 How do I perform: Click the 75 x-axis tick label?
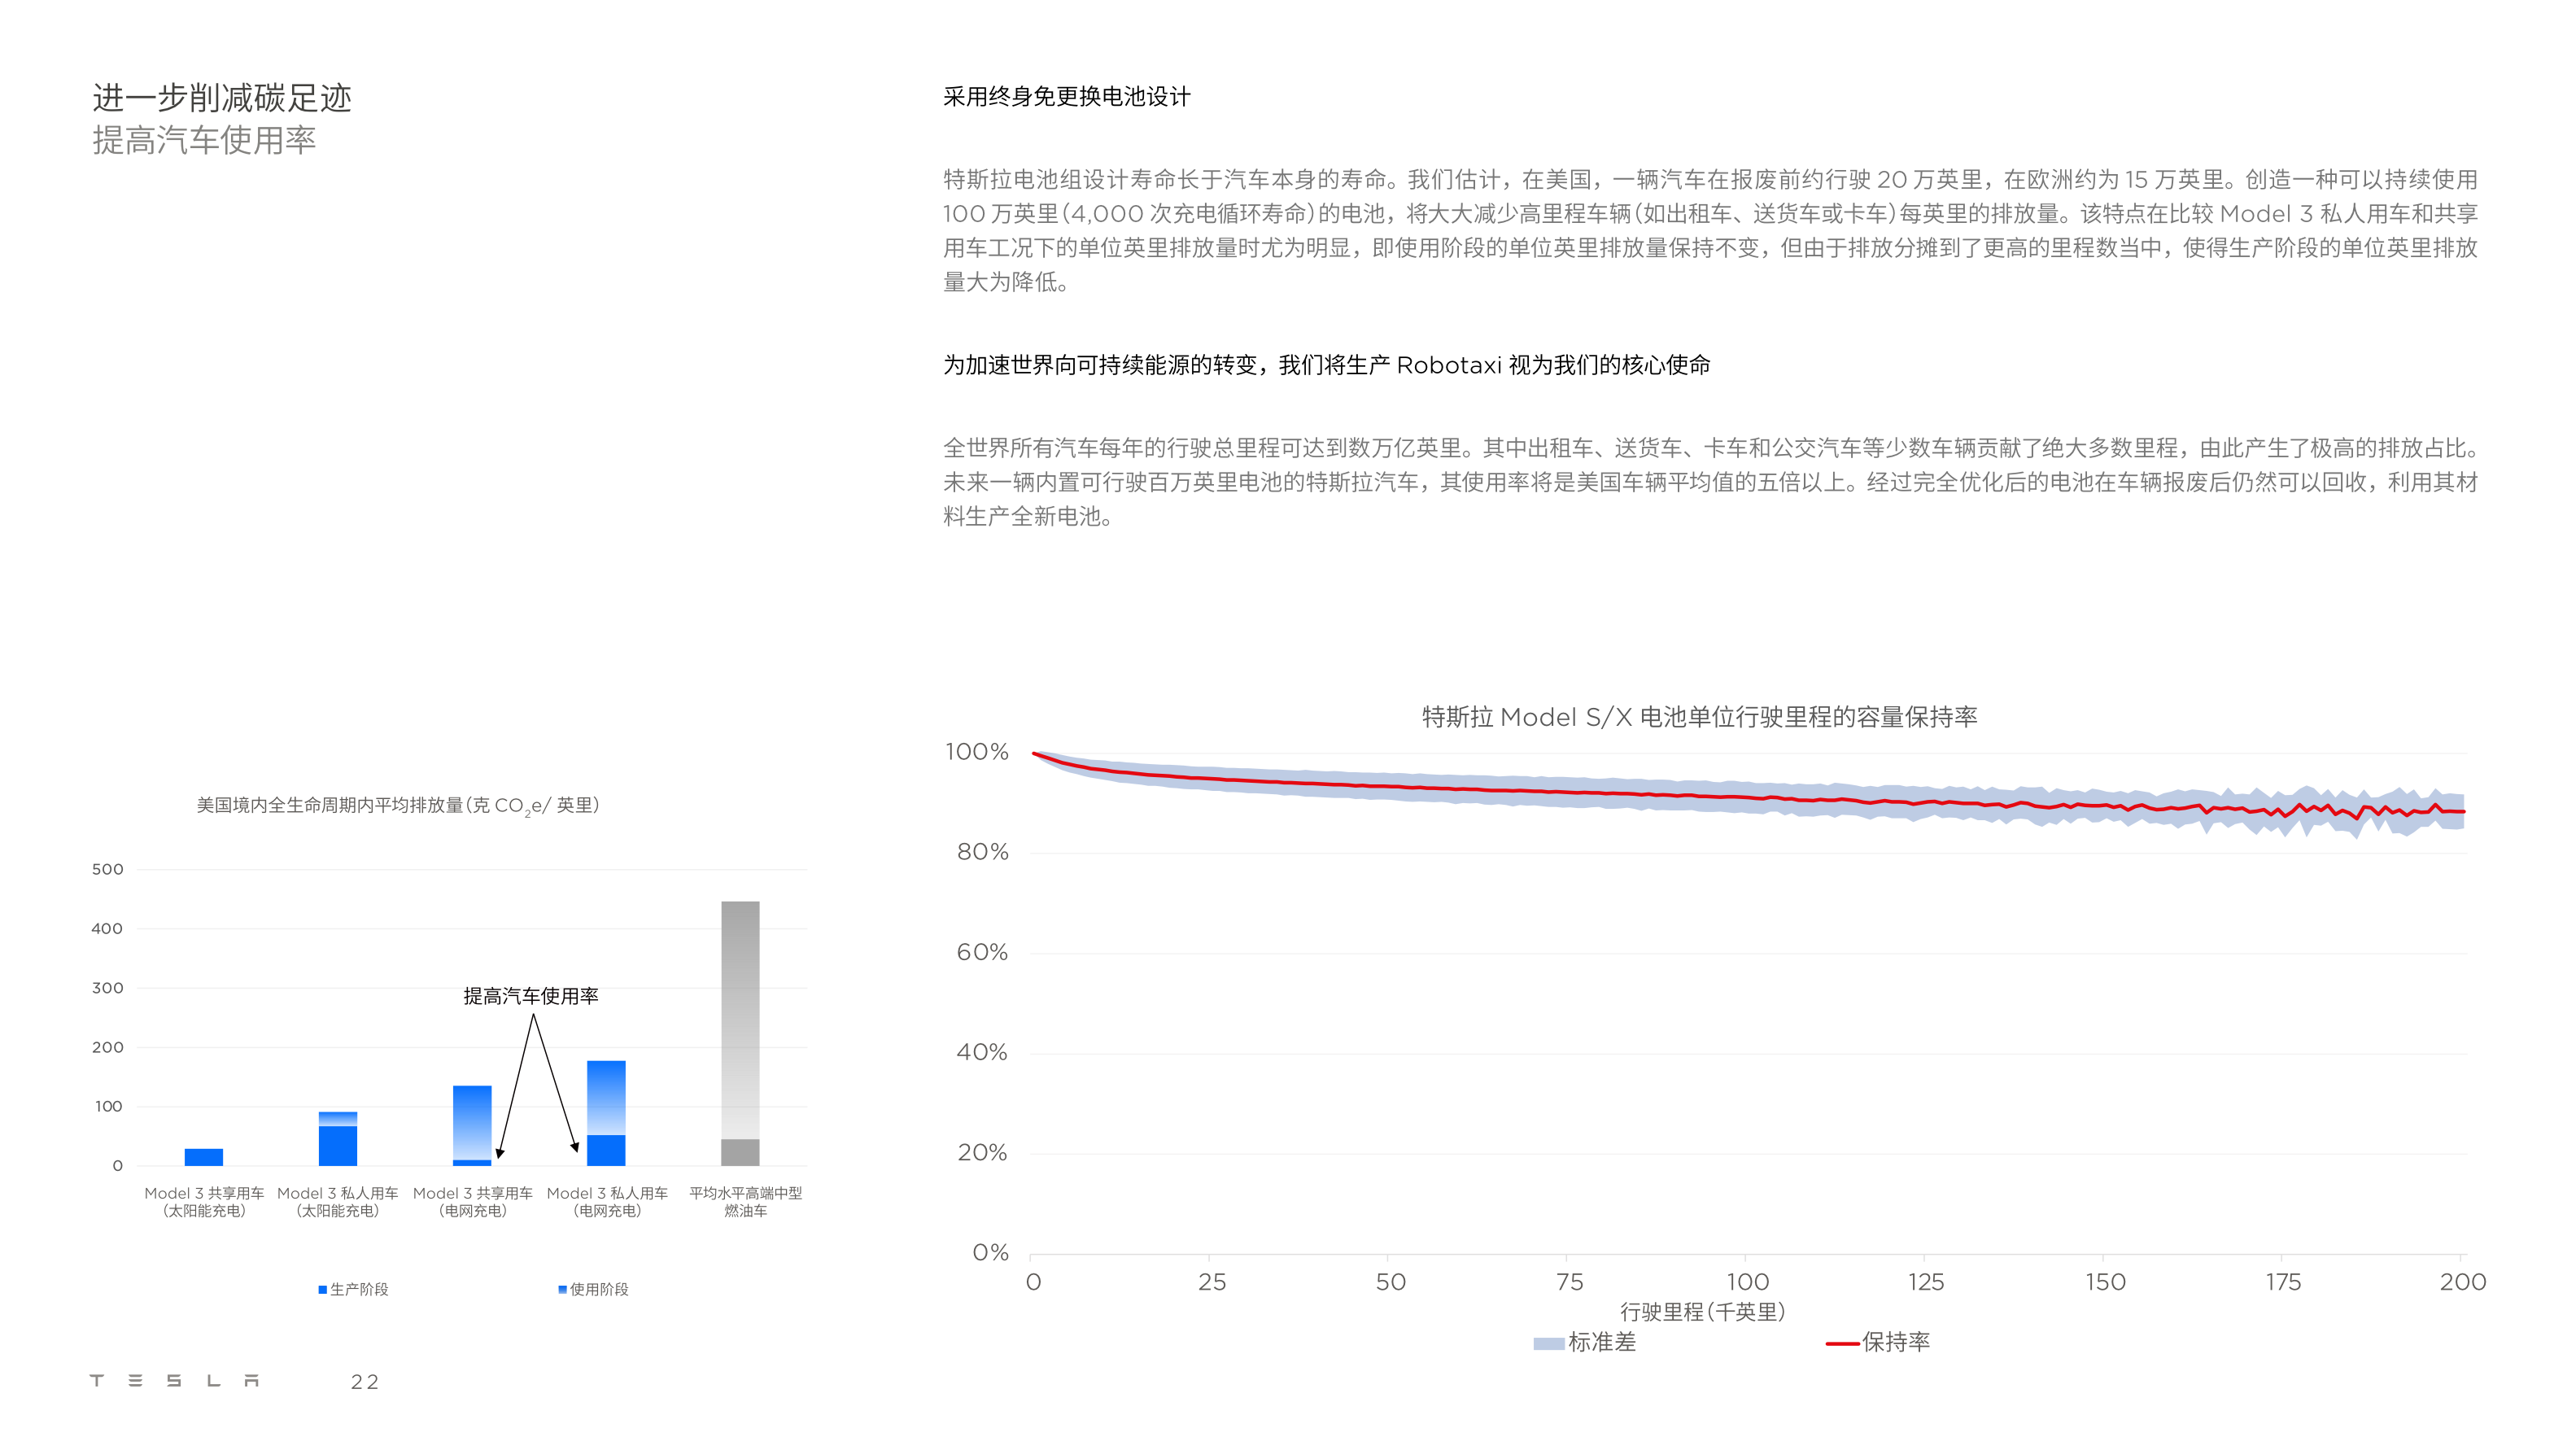pyautogui.click(x=1570, y=1283)
